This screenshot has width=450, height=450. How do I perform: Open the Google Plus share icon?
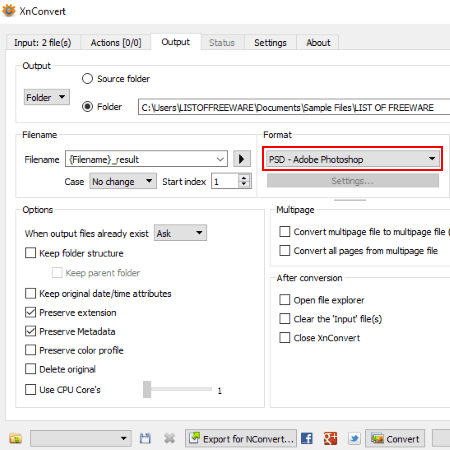point(330,438)
